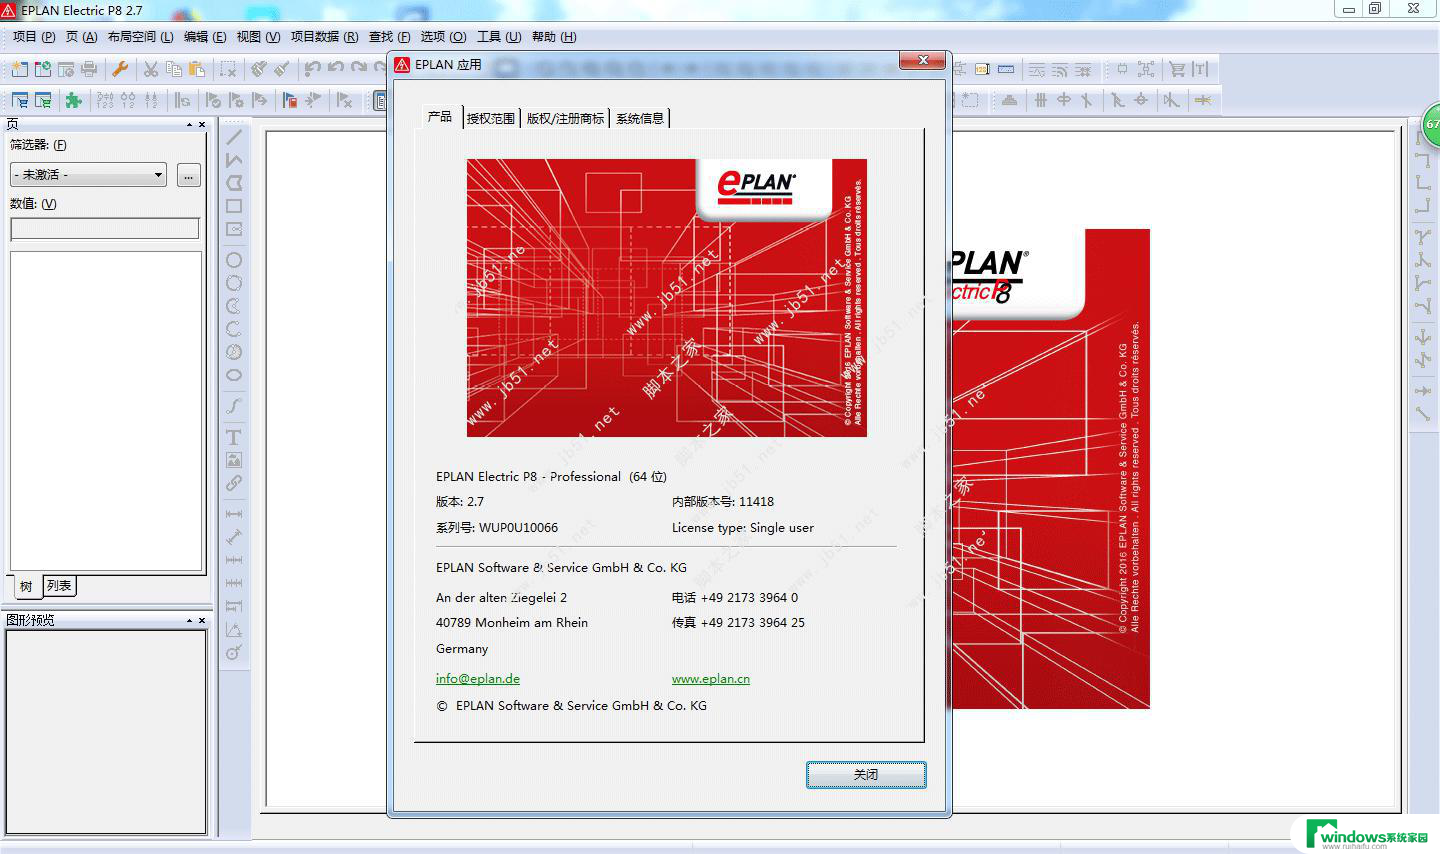Click the 数值 value input field
The height and width of the screenshot is (854, 1440).
(105, 229)
